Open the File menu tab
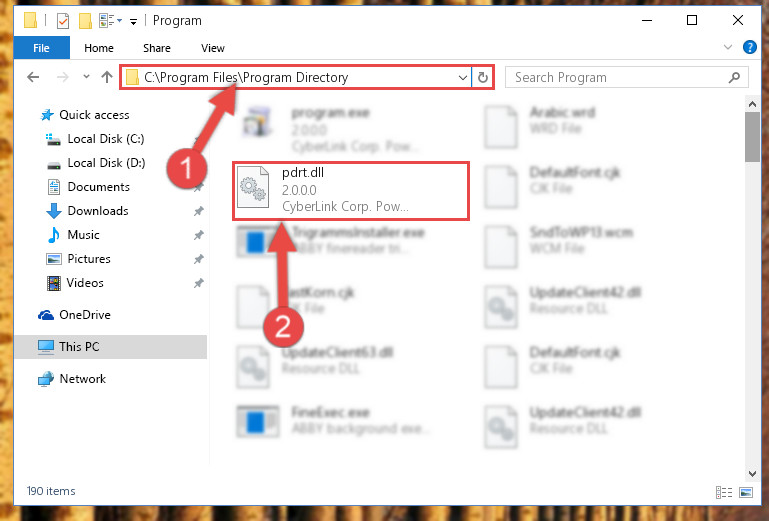769x521 pixels. 41,48
